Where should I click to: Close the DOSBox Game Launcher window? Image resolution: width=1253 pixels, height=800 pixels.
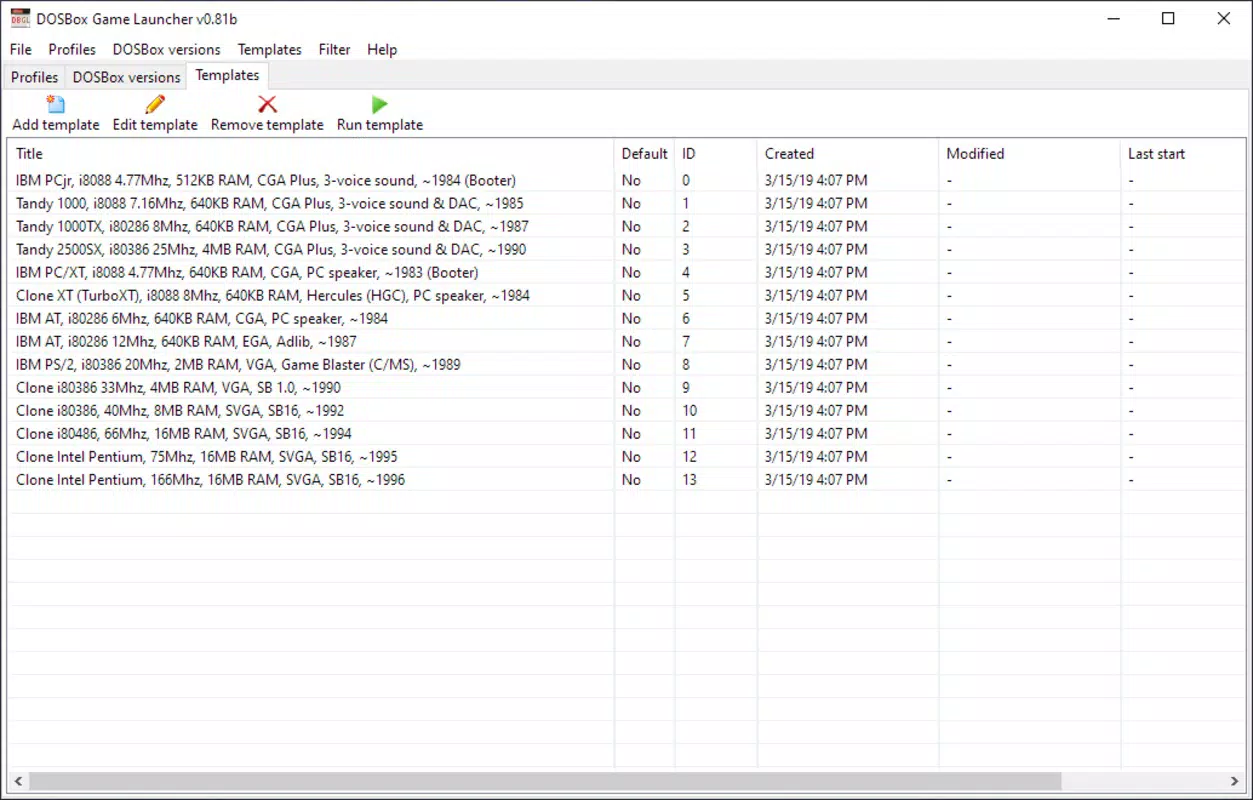(1224, 18)
